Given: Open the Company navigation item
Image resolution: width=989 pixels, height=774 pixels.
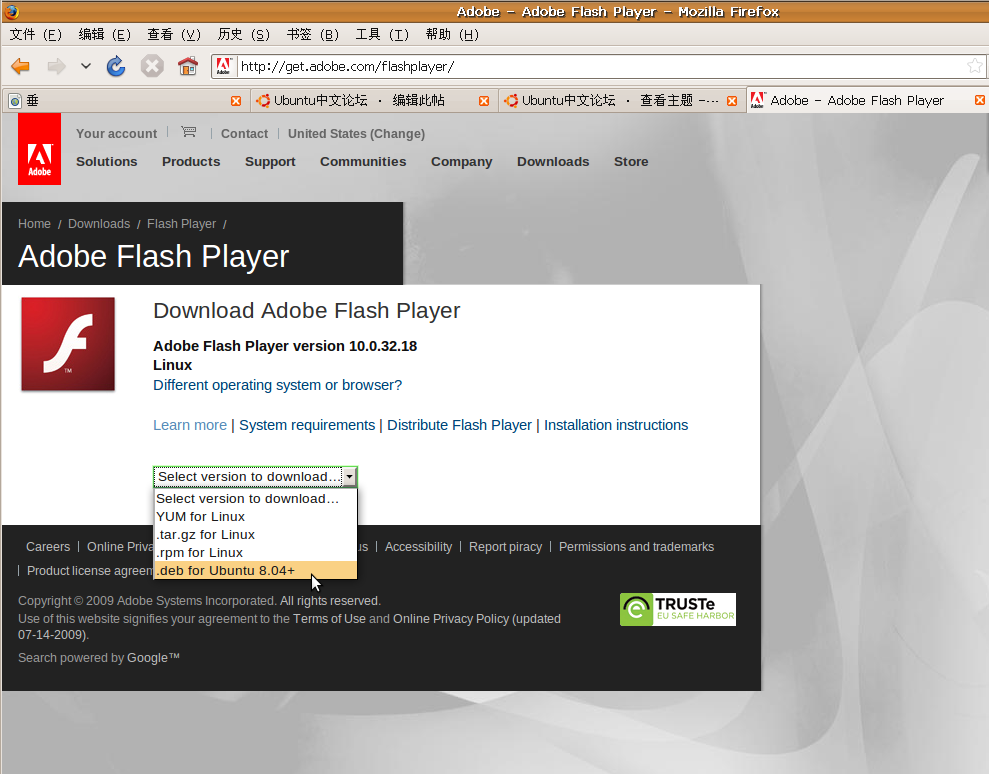Looking at the screenshot, I should tap(462, 162).
